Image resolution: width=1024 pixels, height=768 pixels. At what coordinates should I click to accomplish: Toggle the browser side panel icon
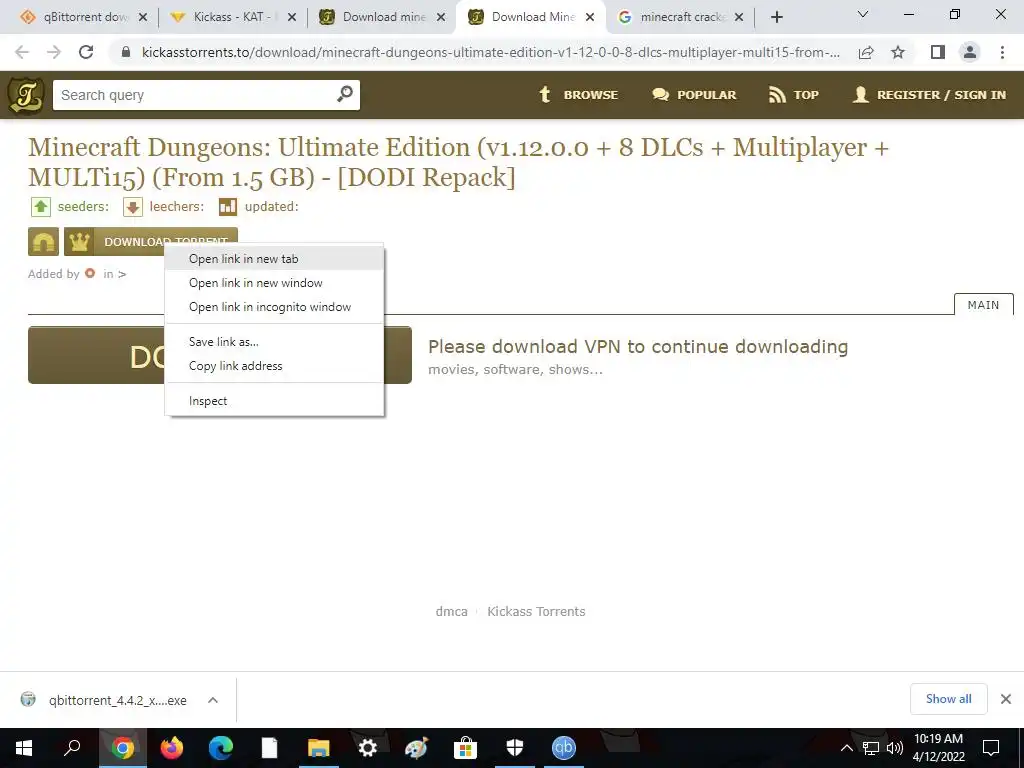[x=938, y=52]
